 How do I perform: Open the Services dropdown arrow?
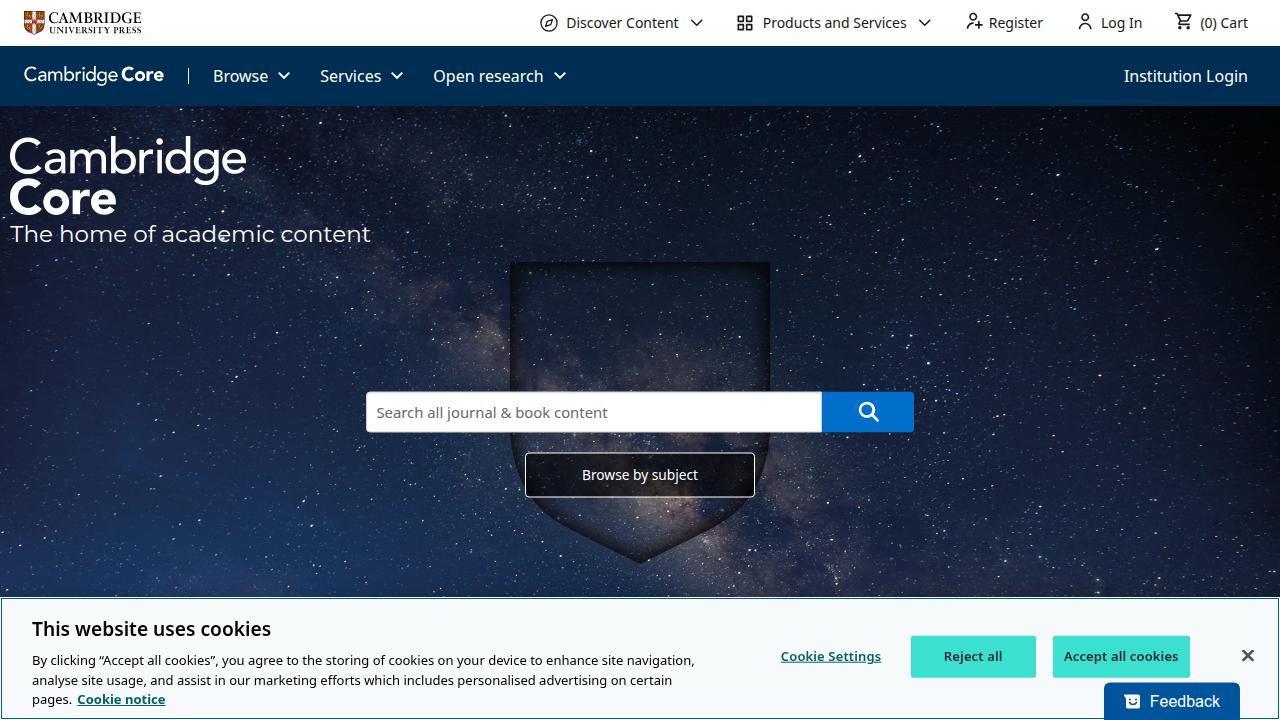[397, 76]
